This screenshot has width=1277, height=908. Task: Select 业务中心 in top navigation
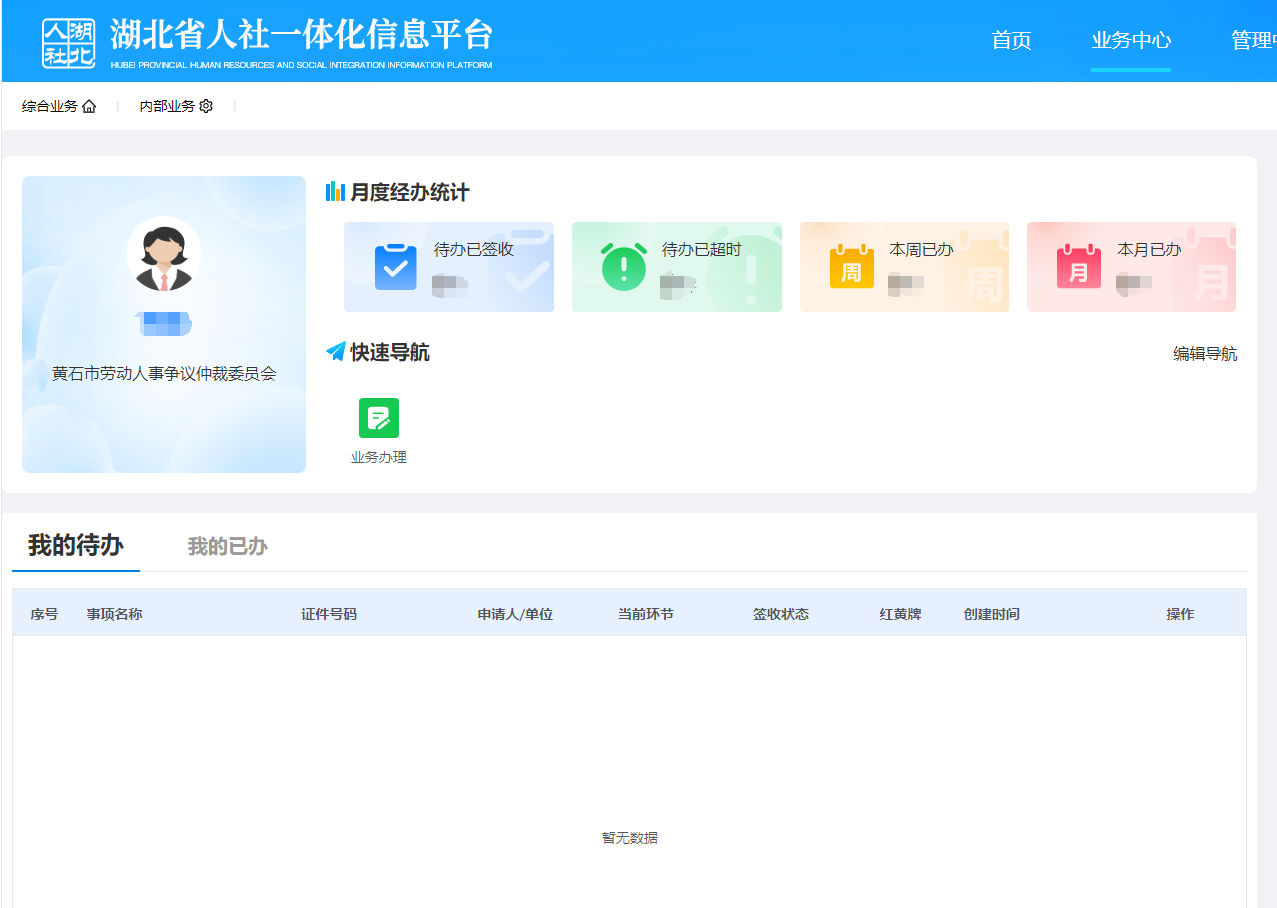coord(1131,41)
